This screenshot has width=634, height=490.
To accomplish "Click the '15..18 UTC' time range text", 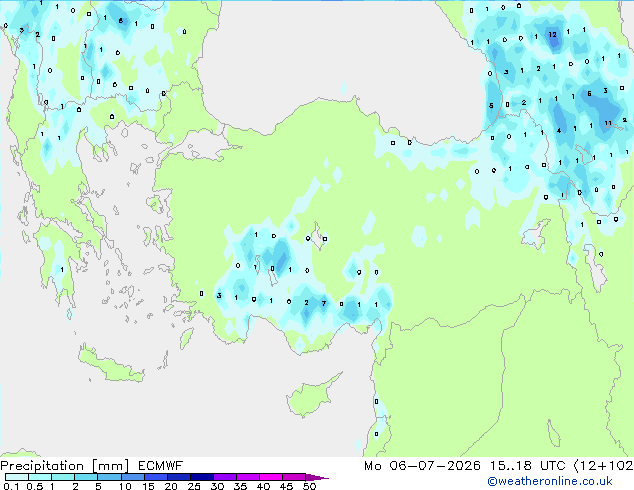I will click(527, 466).
